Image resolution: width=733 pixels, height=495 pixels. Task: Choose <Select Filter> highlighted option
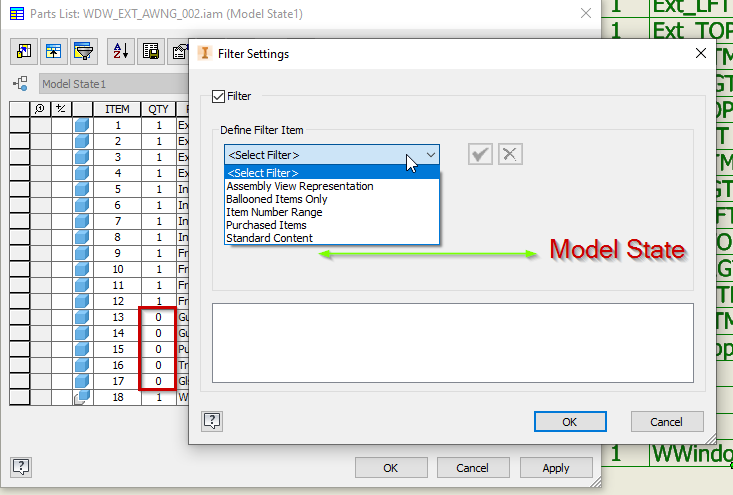[332, 172]
